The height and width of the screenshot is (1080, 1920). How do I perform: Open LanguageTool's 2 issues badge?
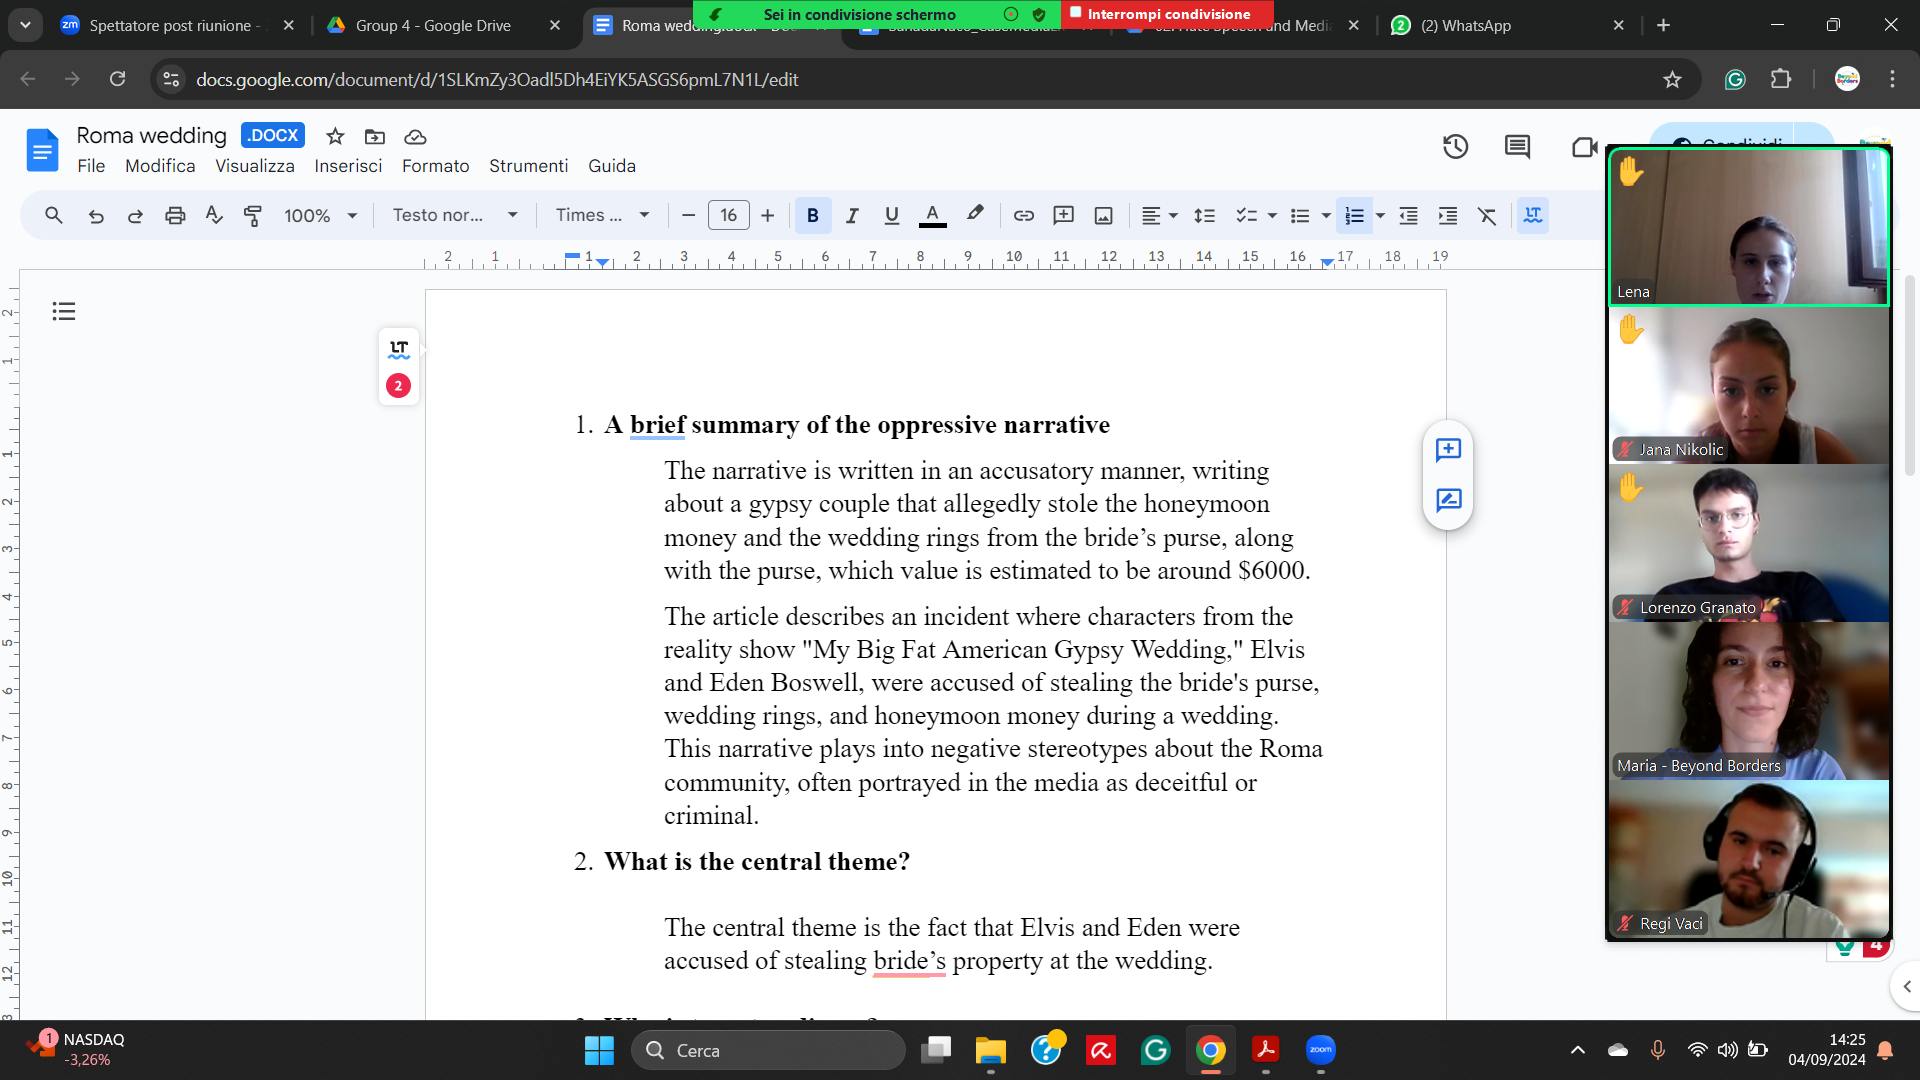(x=398, y=385)
